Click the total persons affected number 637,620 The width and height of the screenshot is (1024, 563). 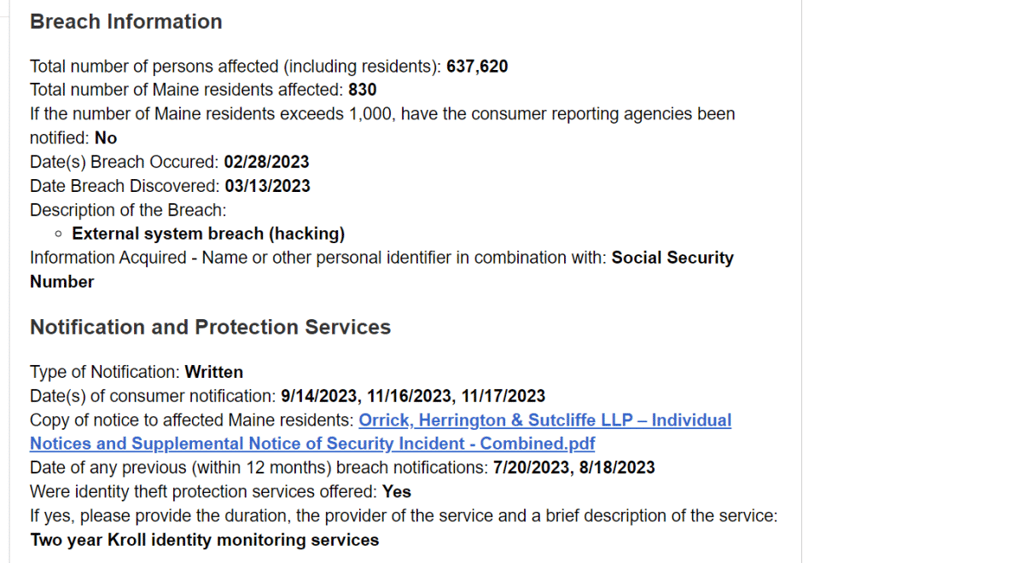click(x=477, y=66)
